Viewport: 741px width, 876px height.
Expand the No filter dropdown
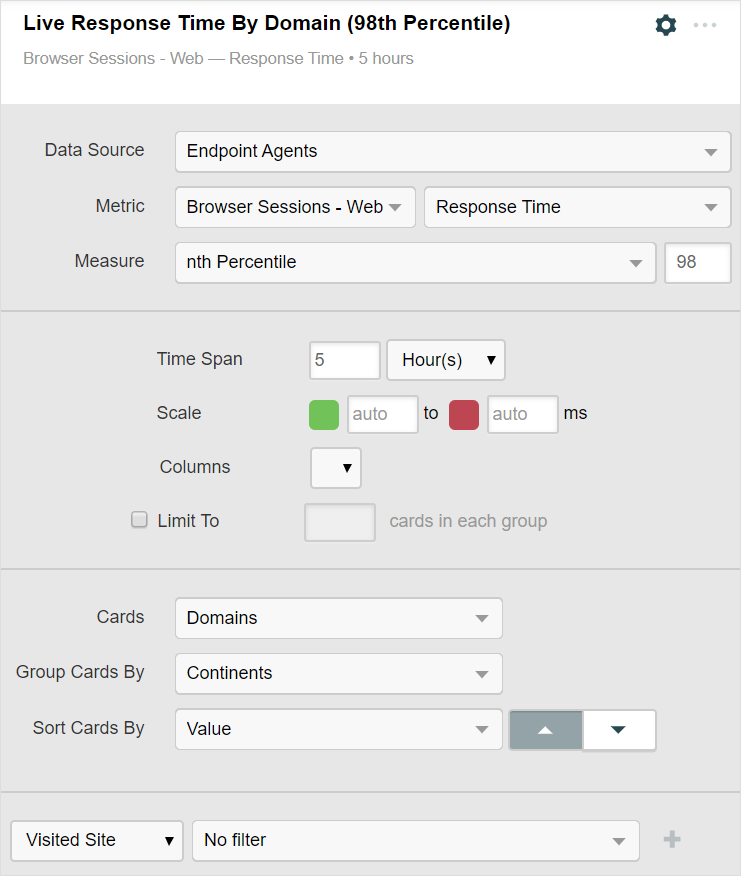coord(415,841)
